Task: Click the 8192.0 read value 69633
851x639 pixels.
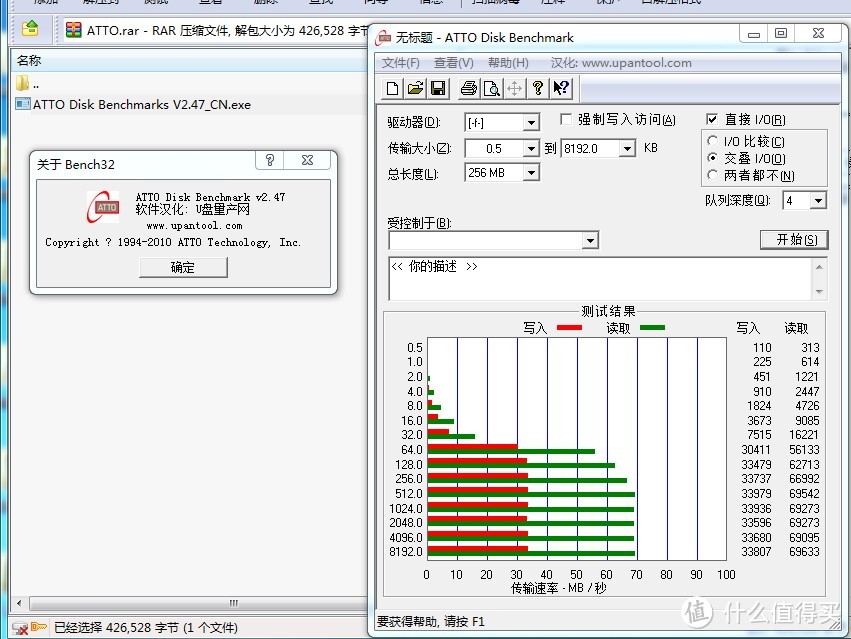Action: tap(804, 552)
